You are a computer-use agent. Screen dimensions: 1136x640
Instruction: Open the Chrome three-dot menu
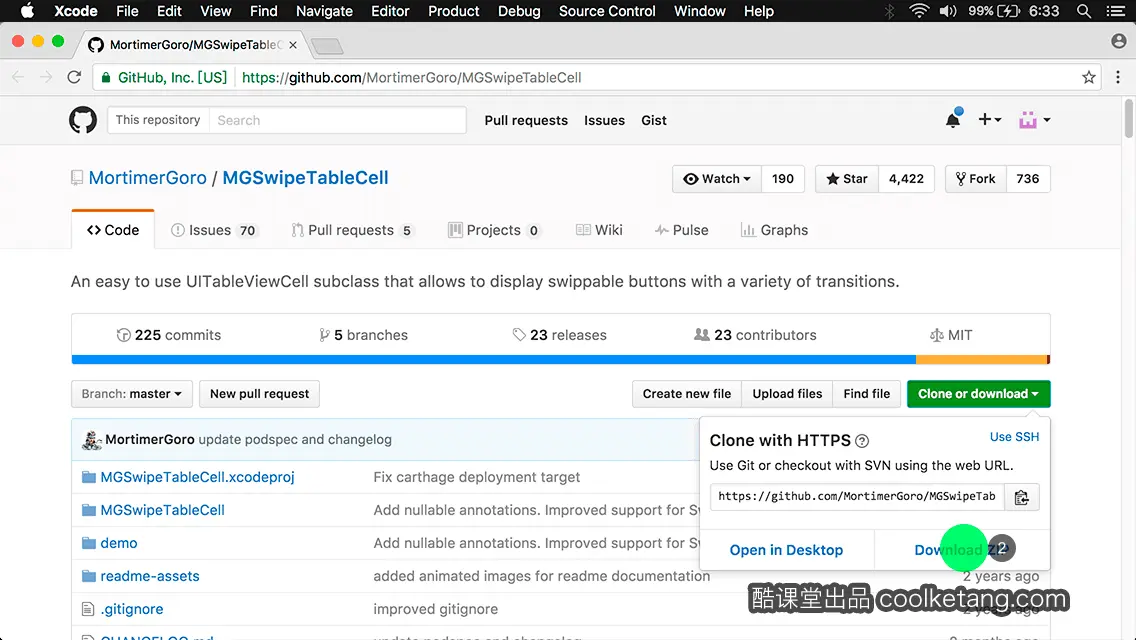(x=1118, y=78)
